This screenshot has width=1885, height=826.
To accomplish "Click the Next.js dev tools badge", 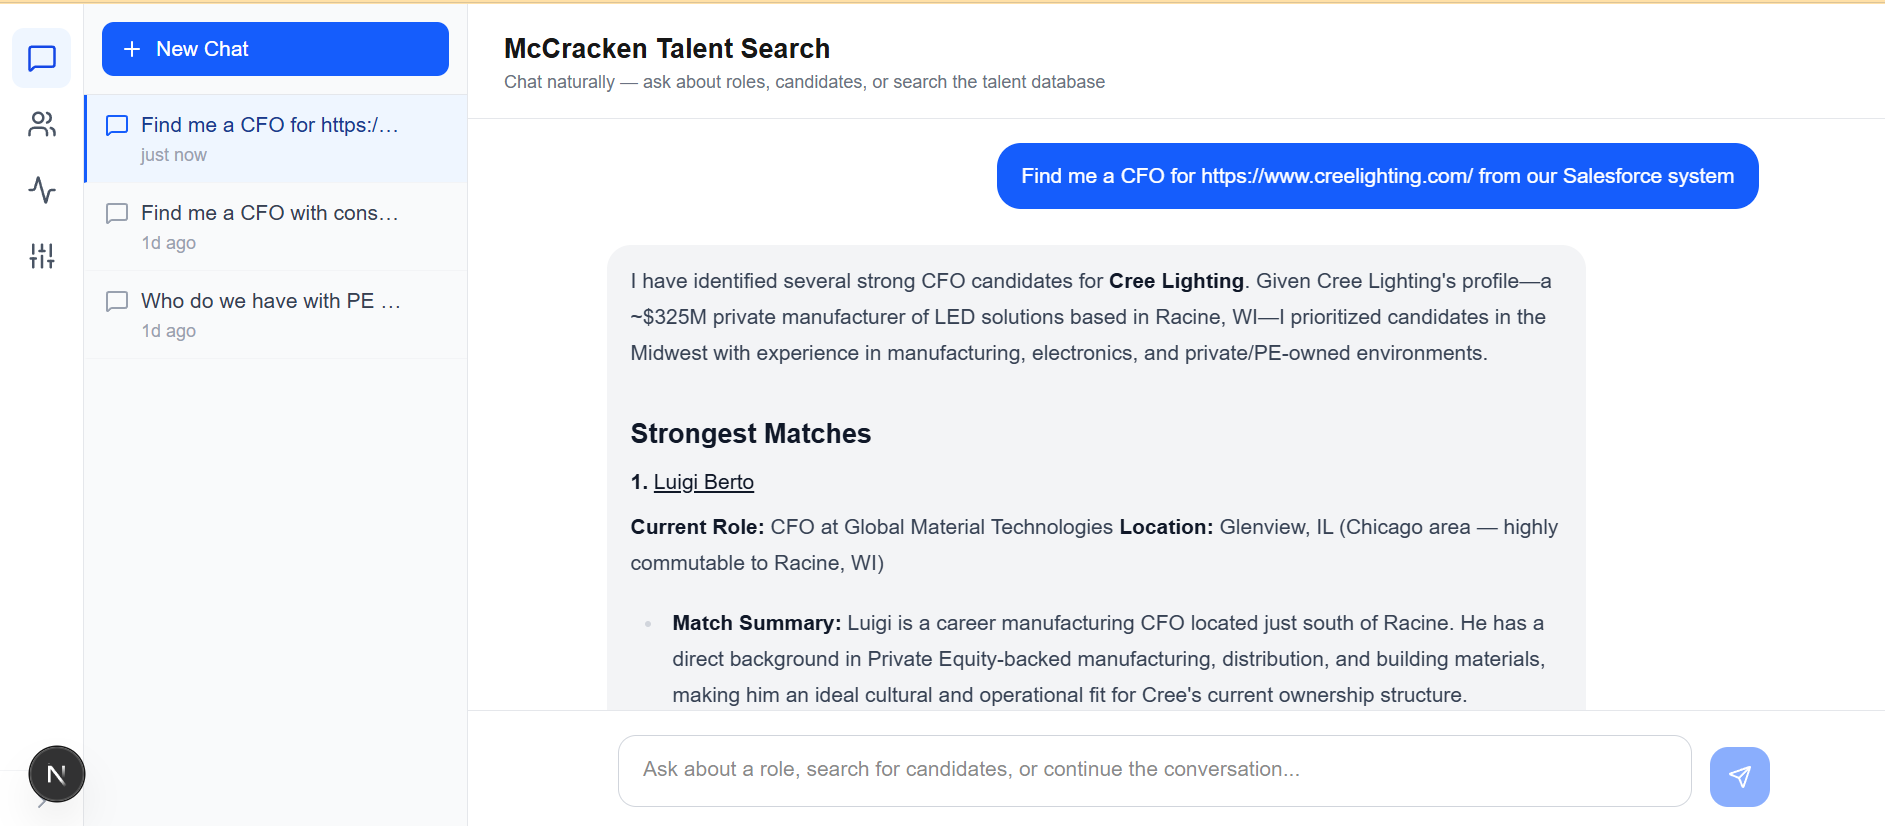I will (x=57, y=774).
